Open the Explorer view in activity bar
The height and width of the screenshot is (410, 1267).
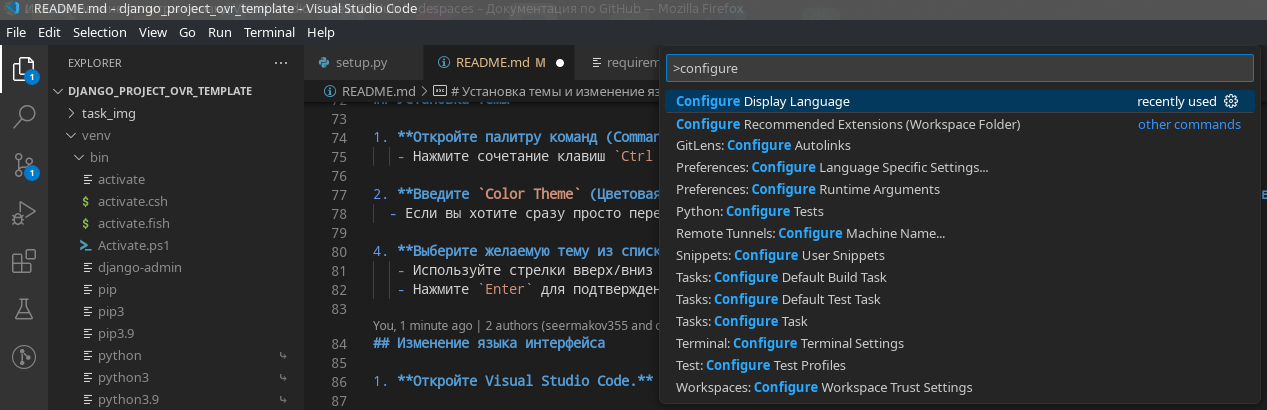coord(23,69)
